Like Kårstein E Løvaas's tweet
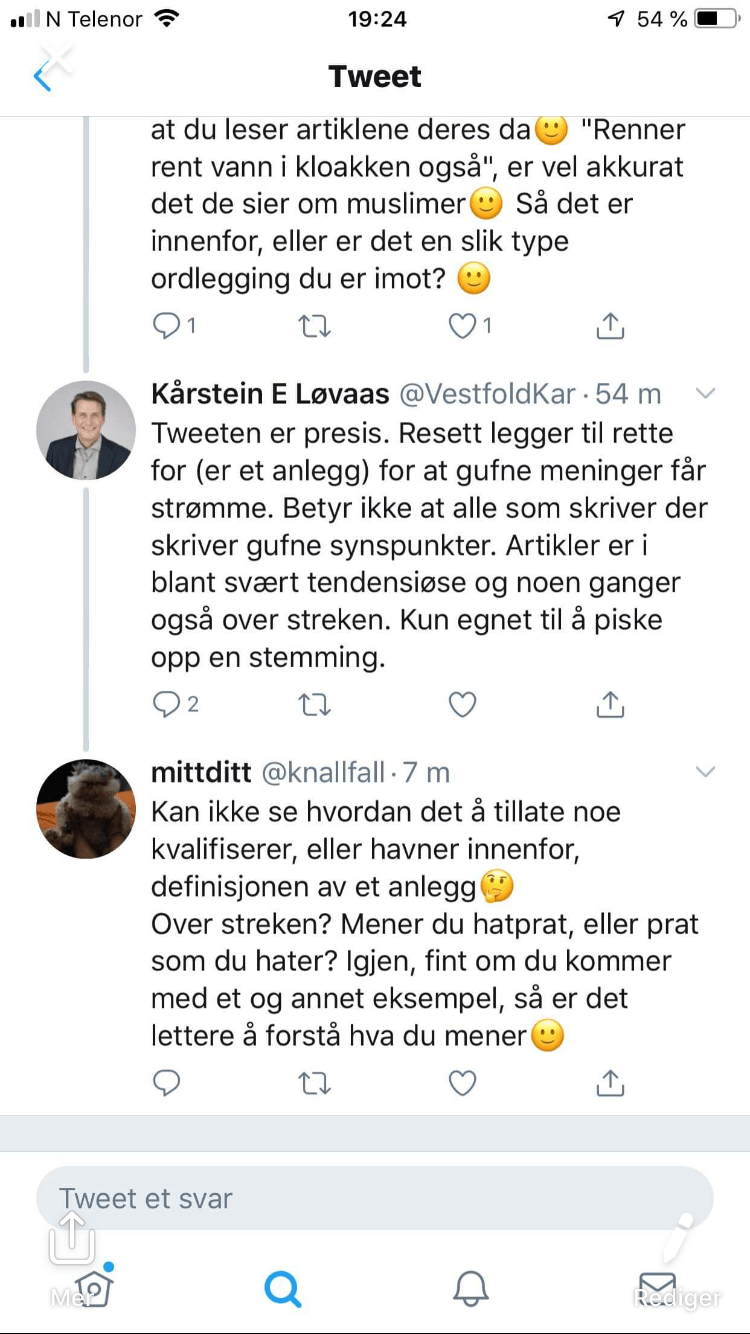750x1334 pixels. tap(462, 705)
